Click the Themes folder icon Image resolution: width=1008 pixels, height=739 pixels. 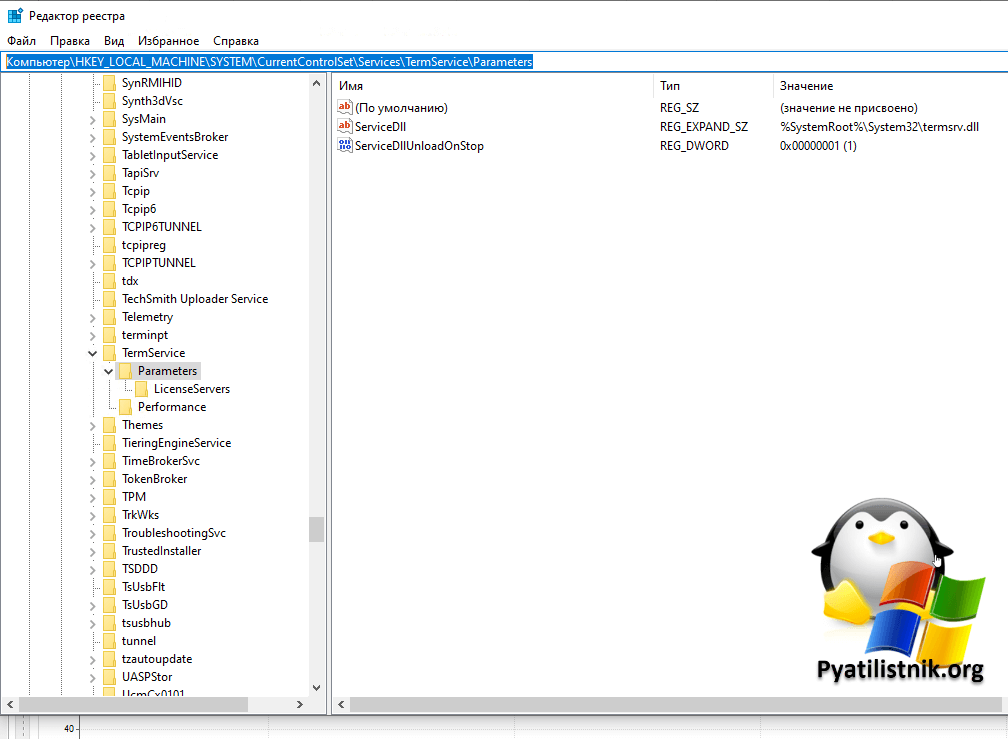[110, 425]
